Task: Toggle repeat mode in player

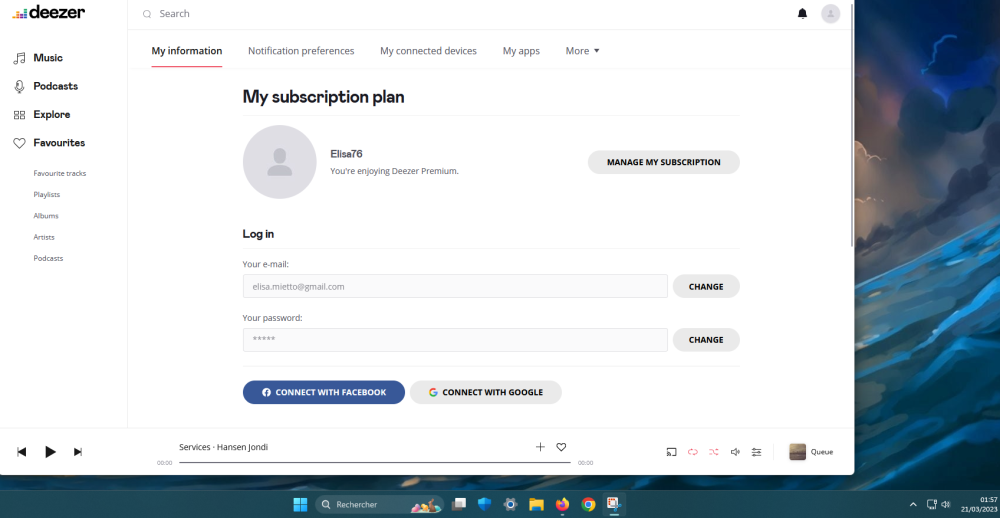Action: pyautogui.click(x=692, y=452)
